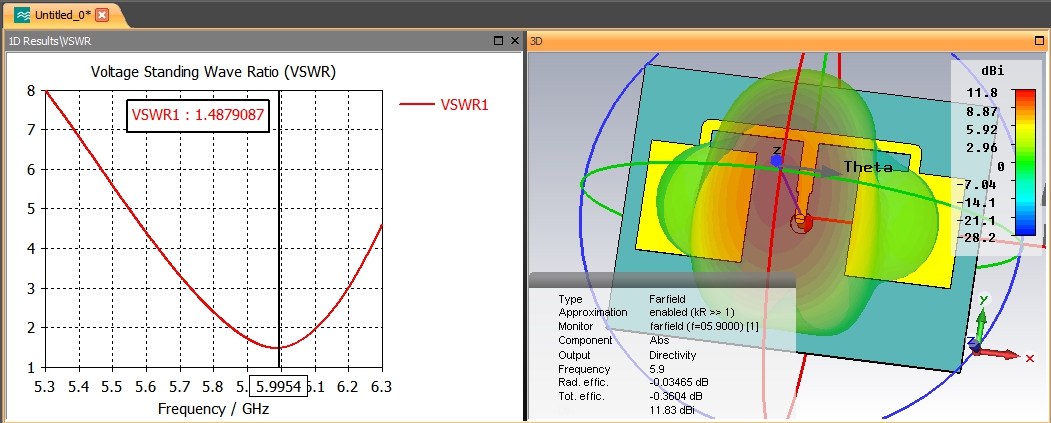This screenshot has height=423, width=1051.
Task: Click the blue z-axis origin dot
Action: tap(776, 161)
